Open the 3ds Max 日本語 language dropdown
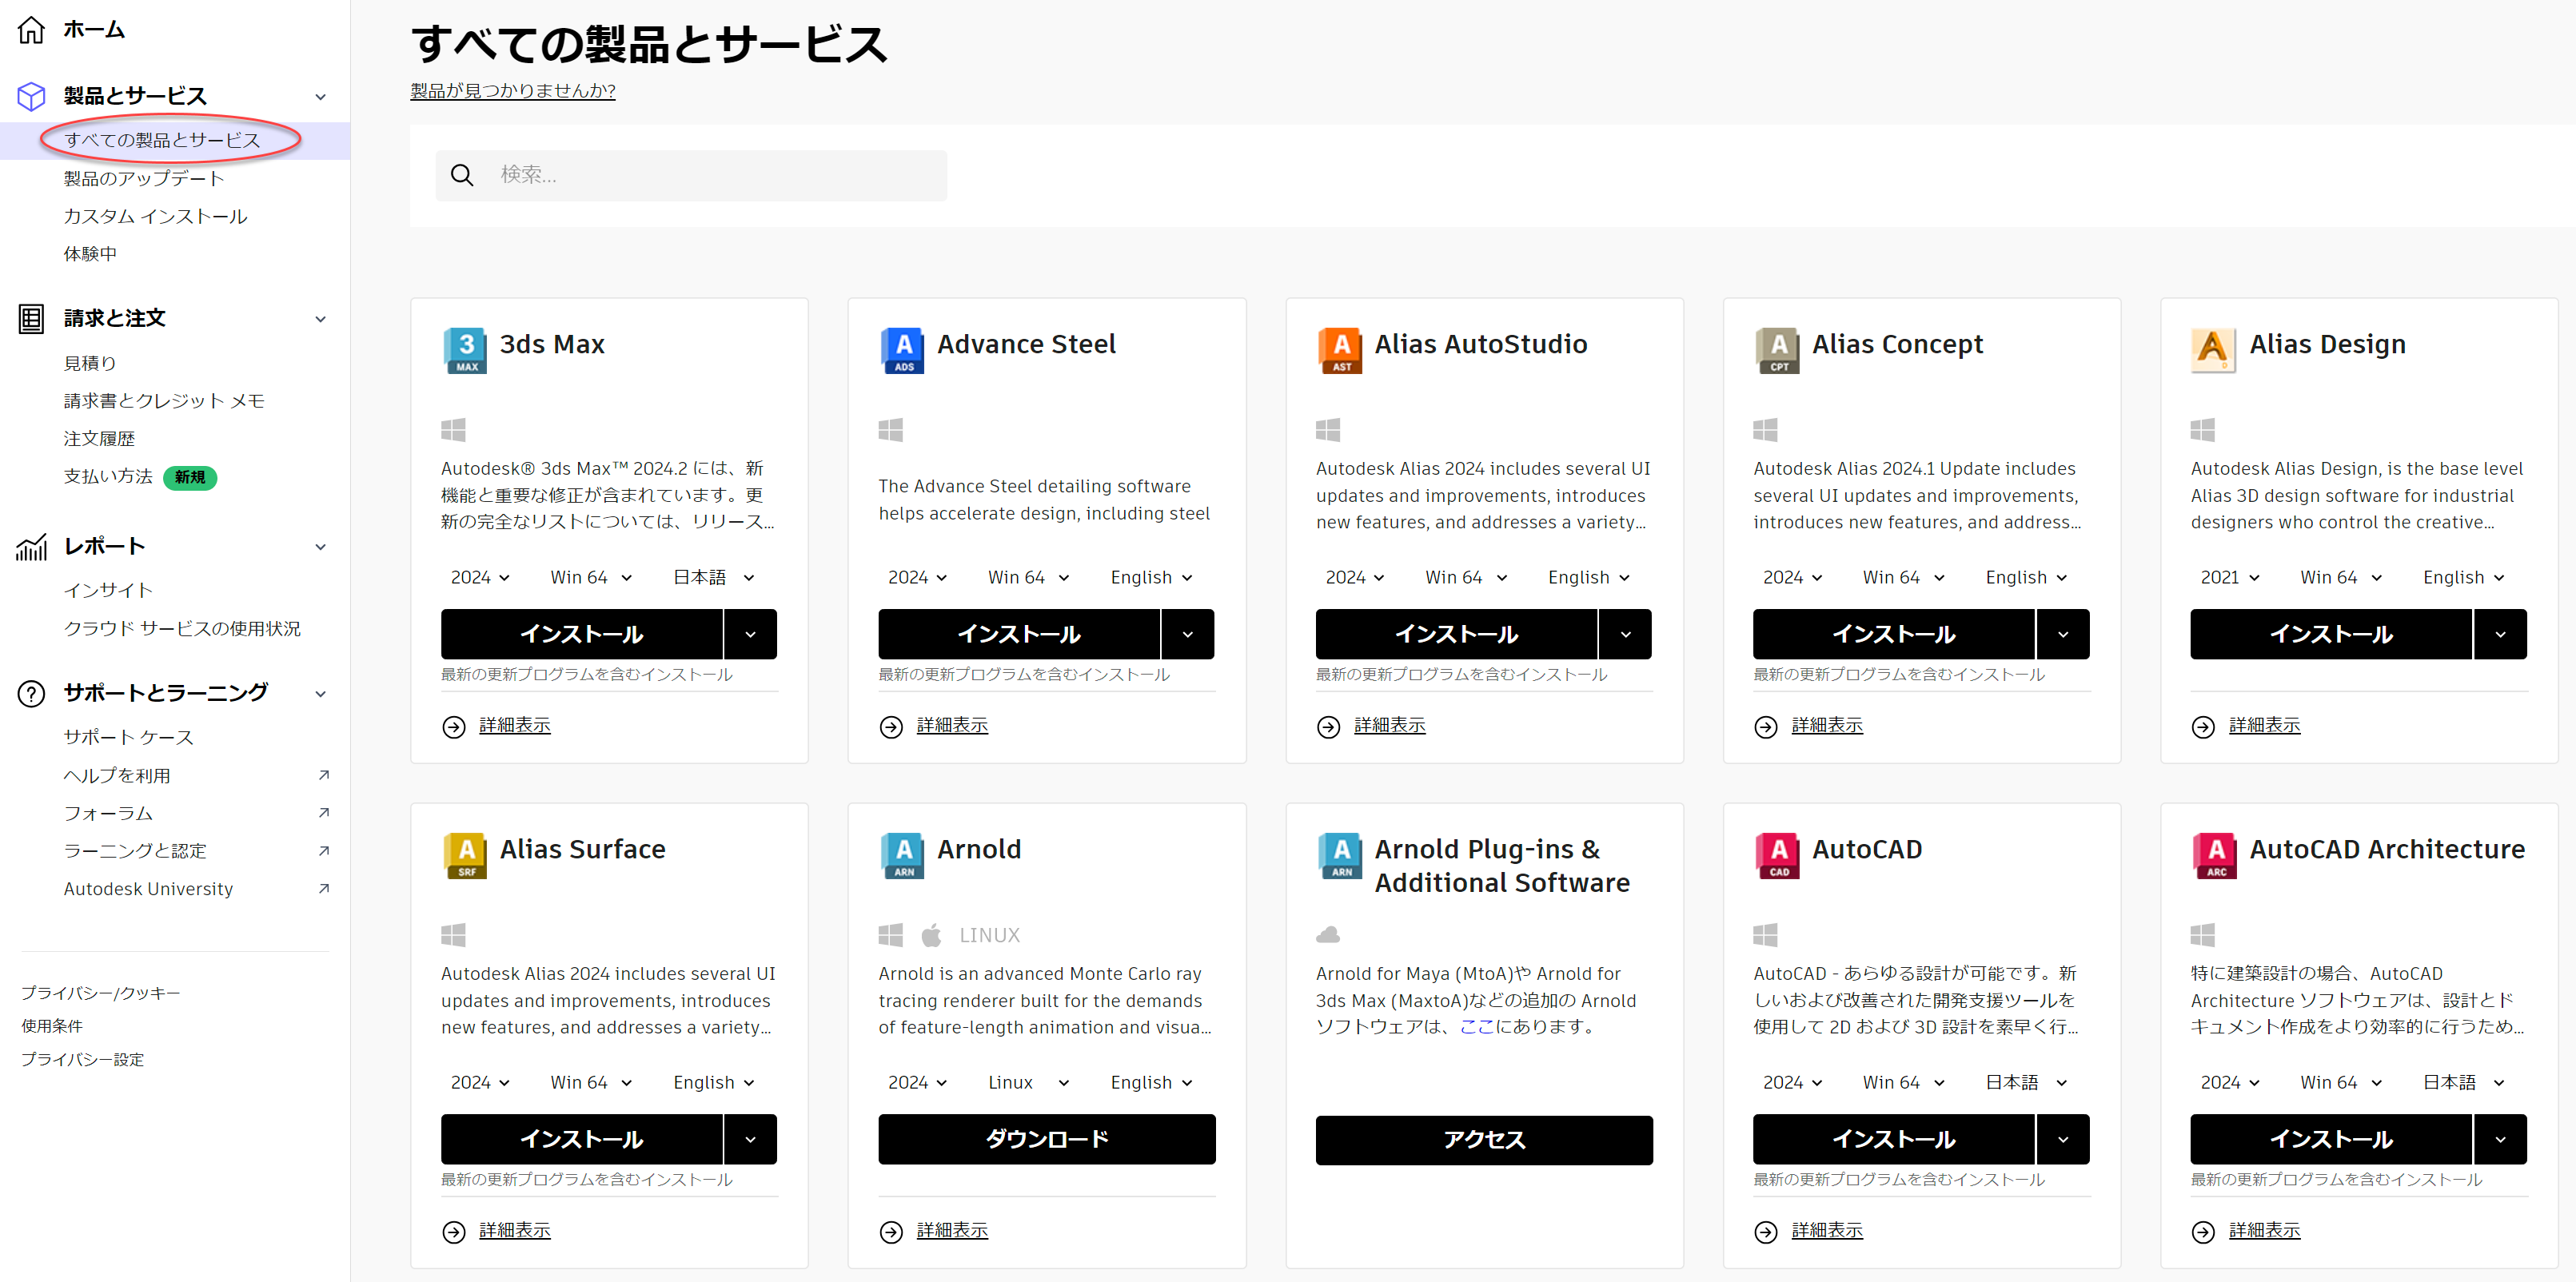The width and height of the screenshot is (2576, 1282). 713,577
